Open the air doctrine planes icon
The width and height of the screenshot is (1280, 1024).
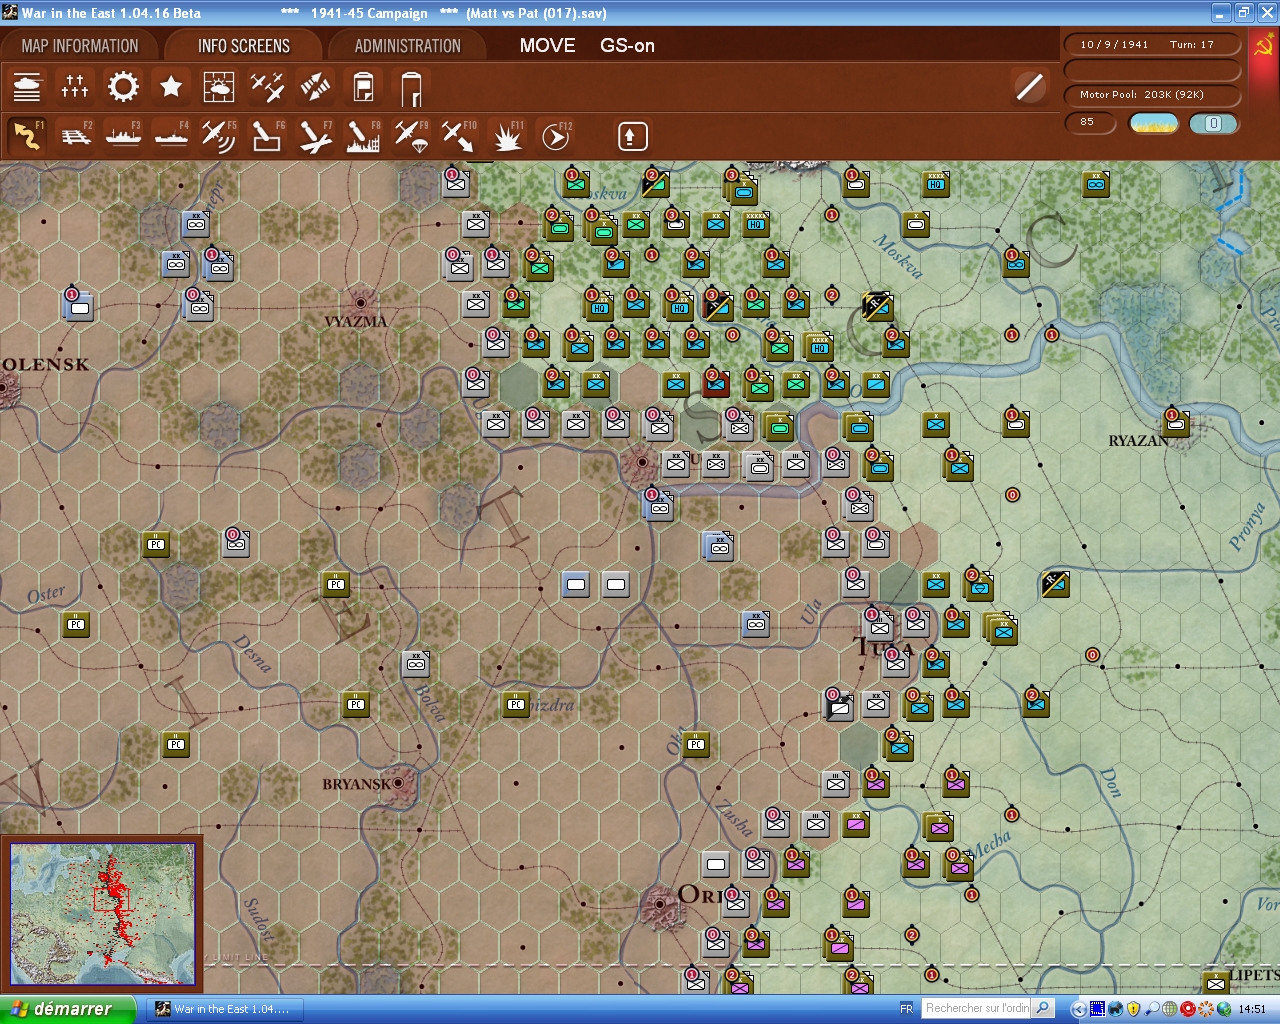(x=267, y=87)
